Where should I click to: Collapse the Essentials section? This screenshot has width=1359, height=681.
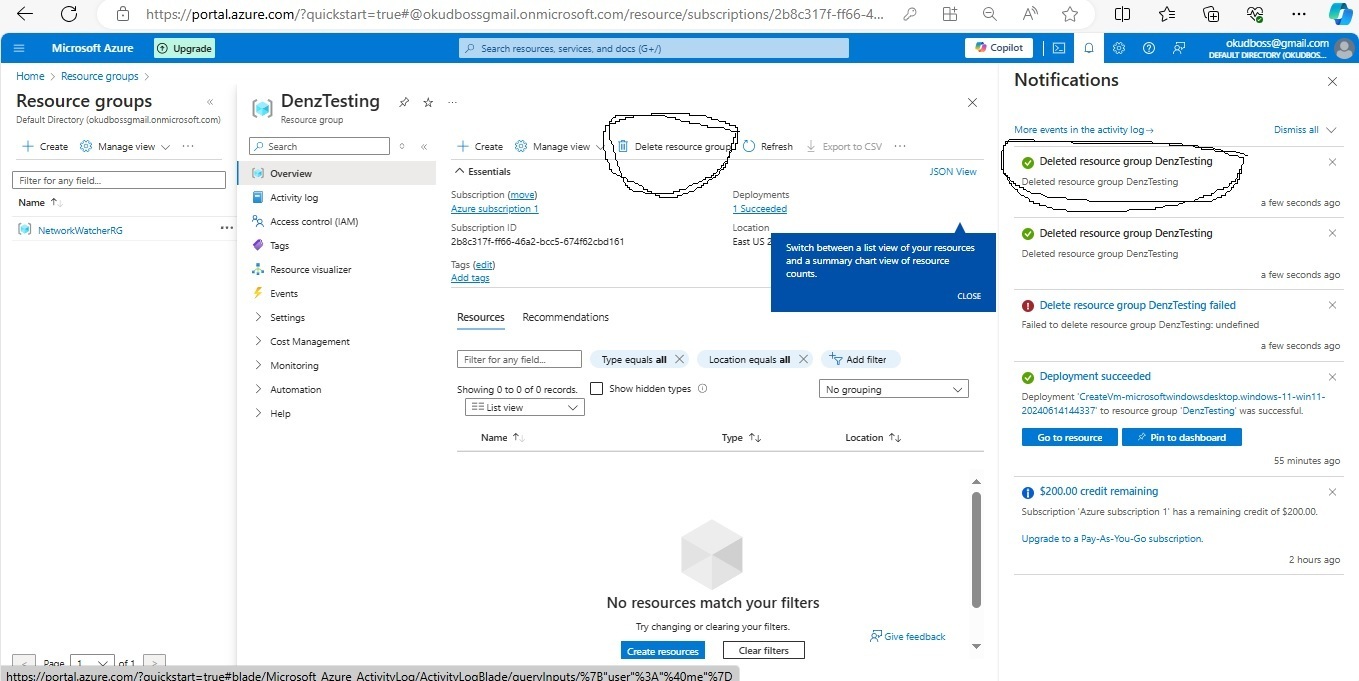[483, 172]
